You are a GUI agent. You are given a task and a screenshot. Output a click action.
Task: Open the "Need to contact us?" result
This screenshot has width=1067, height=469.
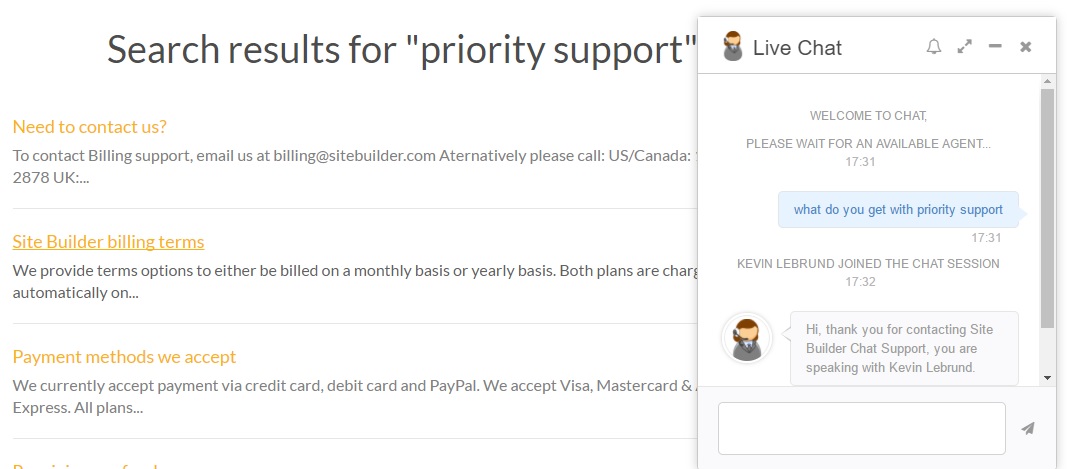[x=90, y=127]
